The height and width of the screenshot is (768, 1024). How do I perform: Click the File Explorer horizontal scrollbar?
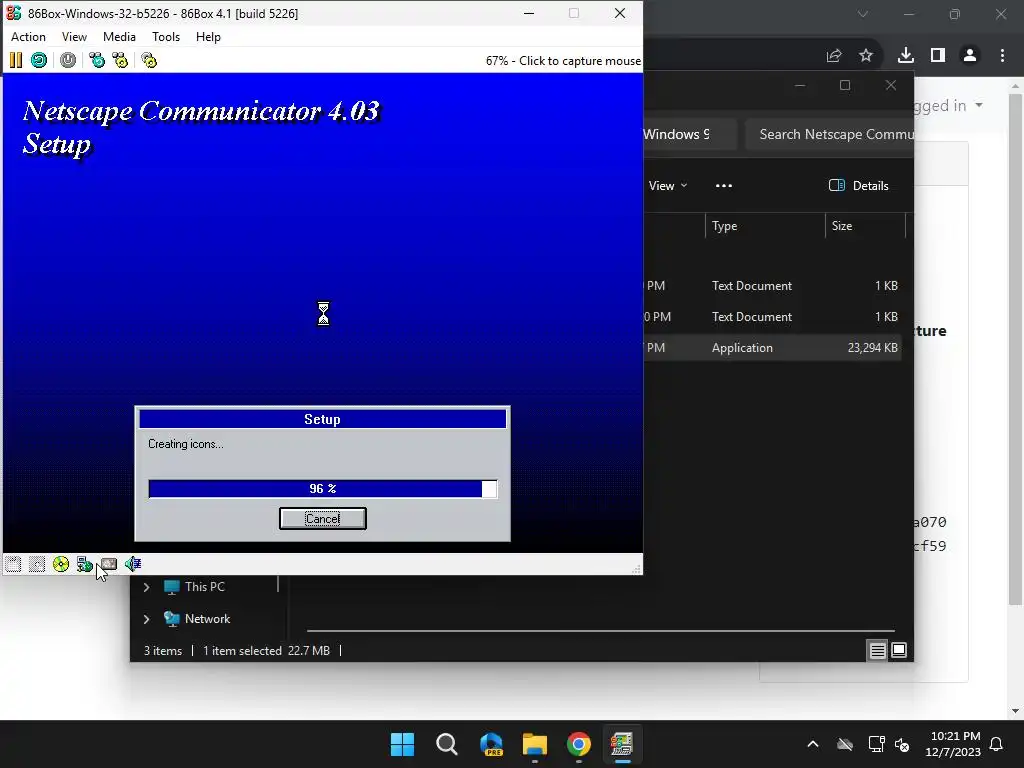coord(601,631)
